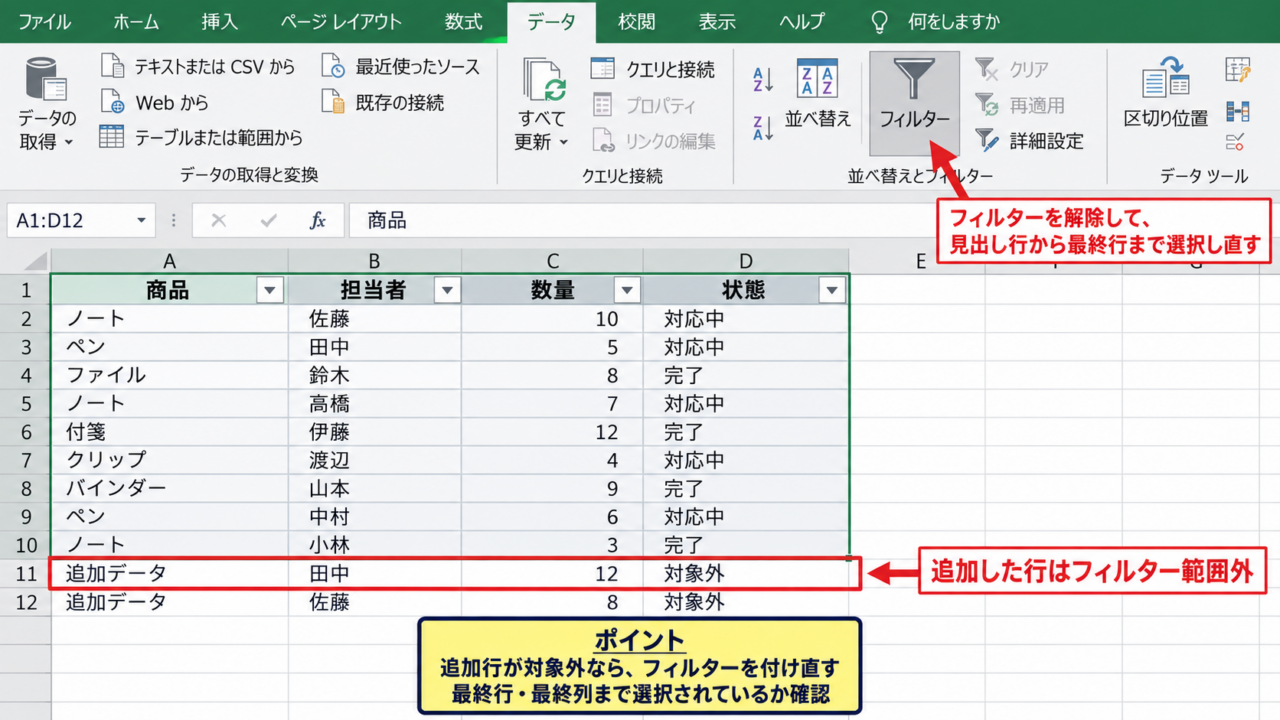Screen dimensions: 1280x720
Task: Click リンクの編集
Action: pyautogui.click(x=653, y=141)
